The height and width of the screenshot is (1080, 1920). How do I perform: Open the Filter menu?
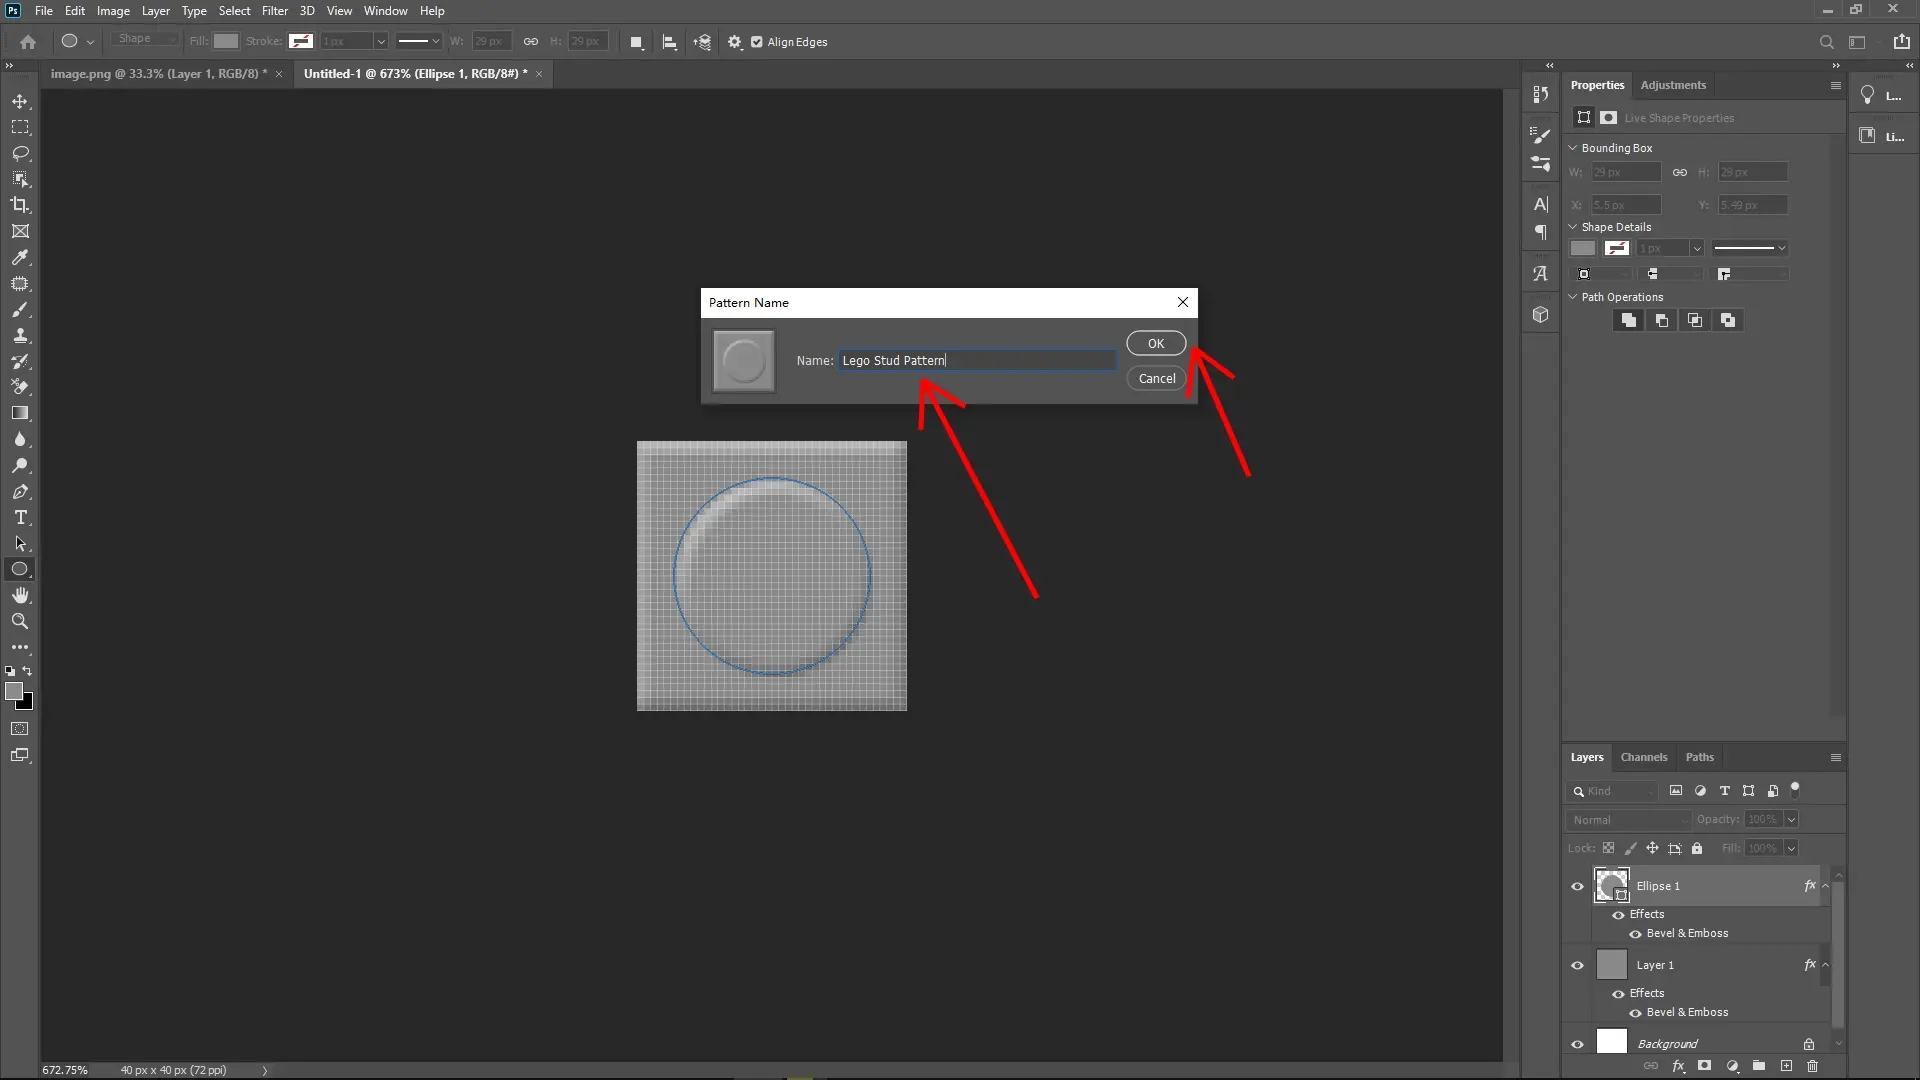pos(274,10)
